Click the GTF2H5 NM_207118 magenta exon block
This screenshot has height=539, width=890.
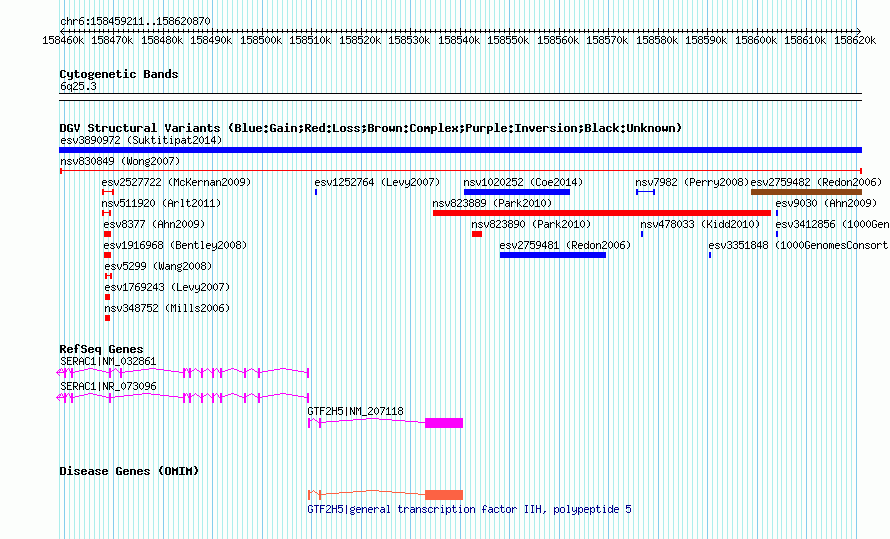[x=444, y=423]
